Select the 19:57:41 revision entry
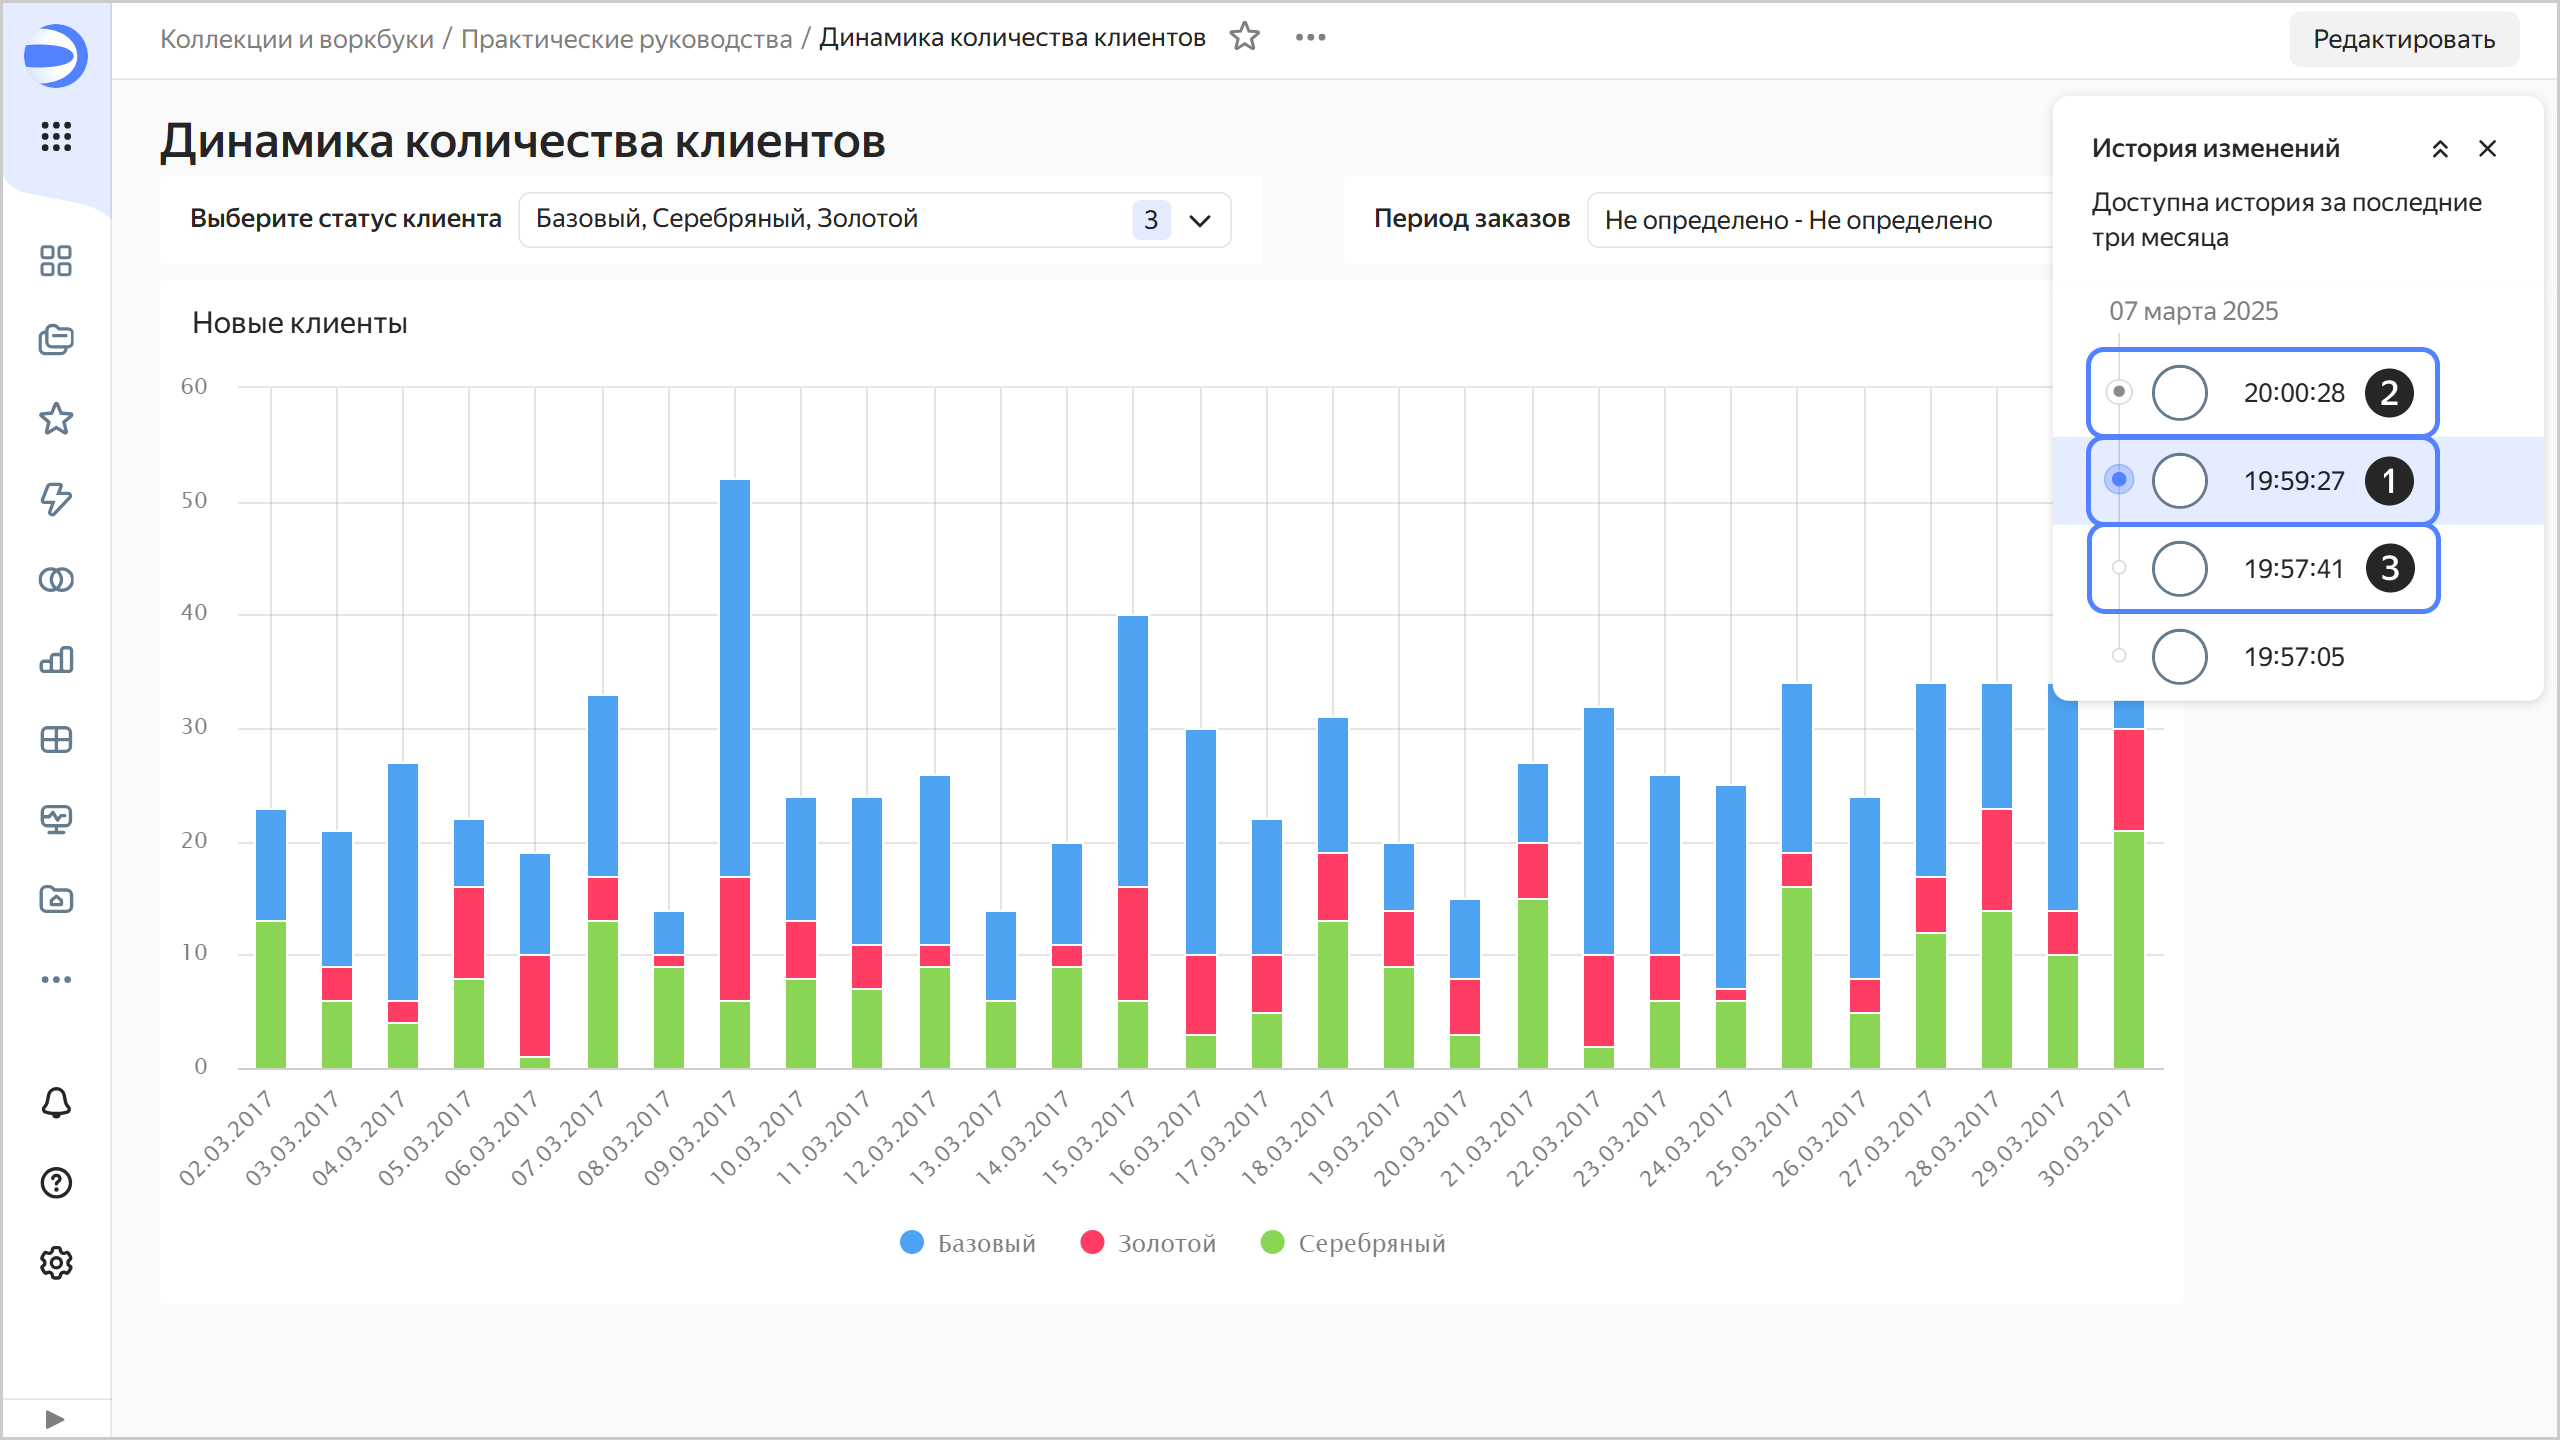This screenshot has width=2560, height=1440. (2292, 569)
